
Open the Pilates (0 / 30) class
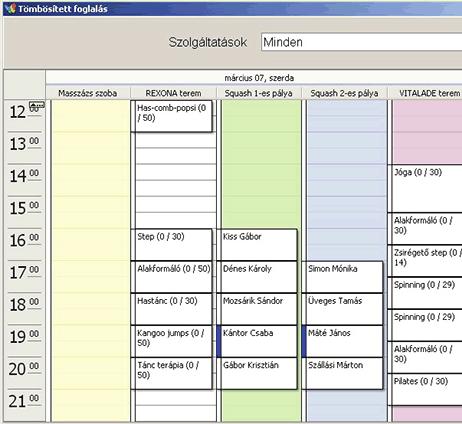(425, 389)
